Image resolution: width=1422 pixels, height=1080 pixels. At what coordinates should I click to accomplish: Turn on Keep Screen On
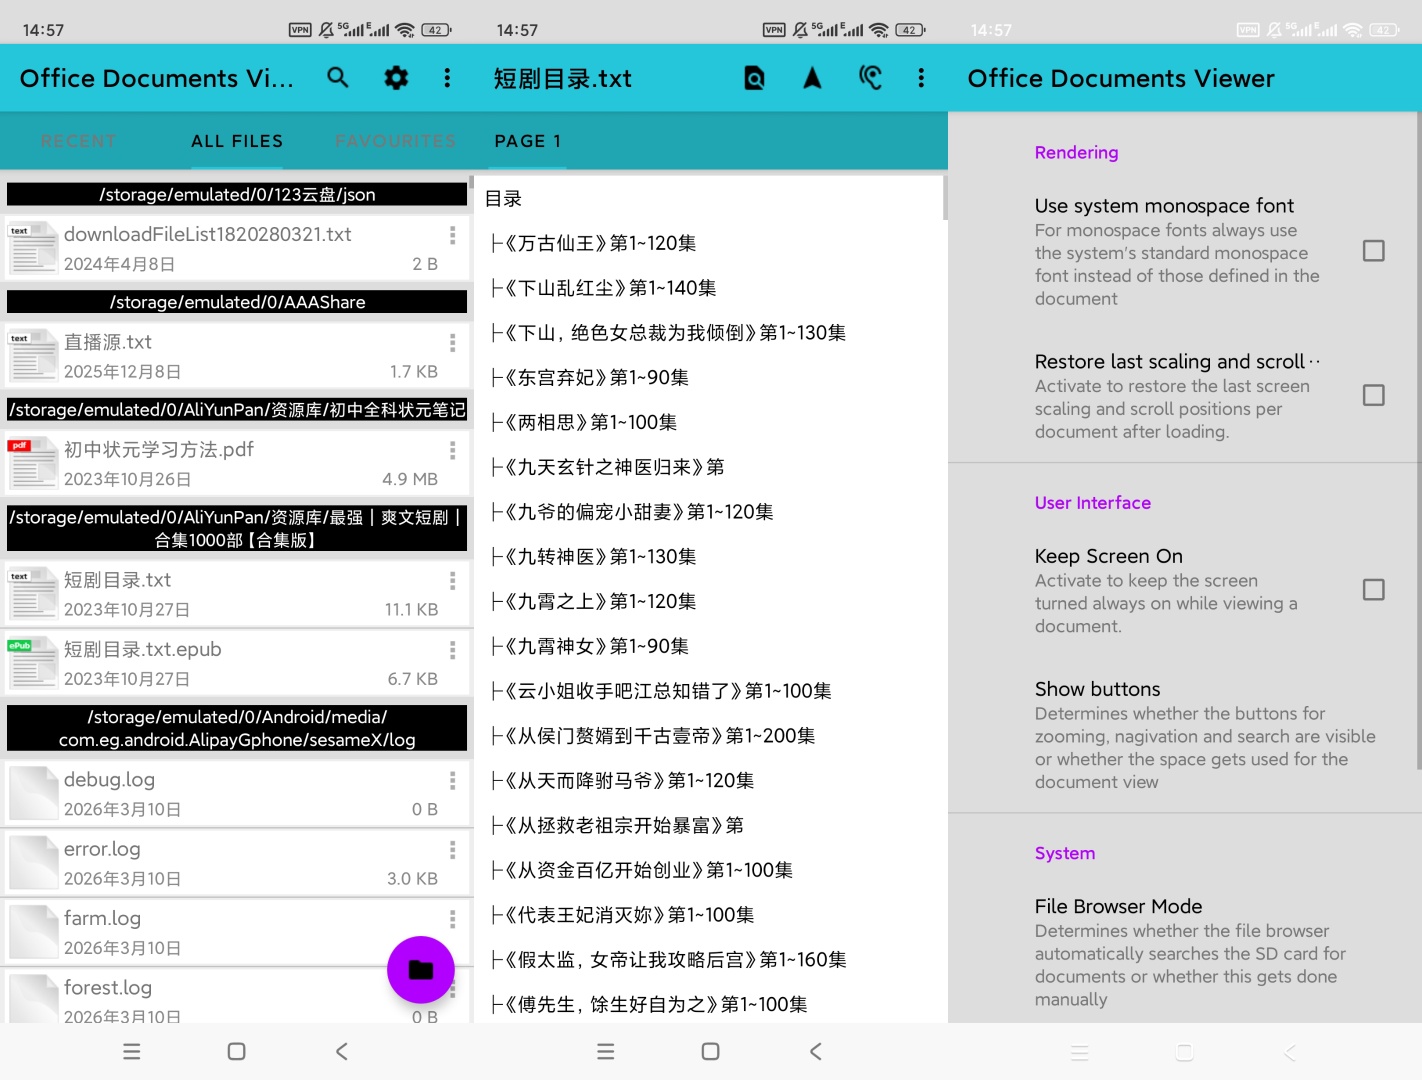click(x=1372, y=590)
